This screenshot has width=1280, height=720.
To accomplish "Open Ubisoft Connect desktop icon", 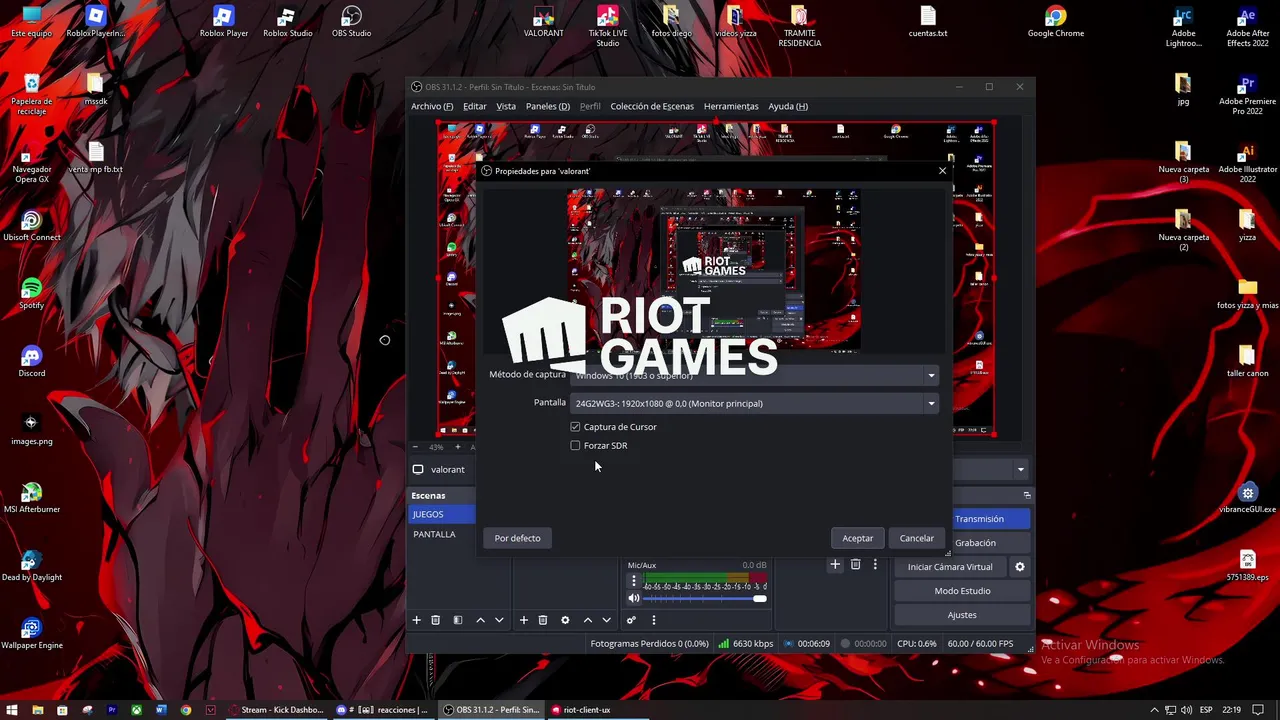I will tap(31, 226).
